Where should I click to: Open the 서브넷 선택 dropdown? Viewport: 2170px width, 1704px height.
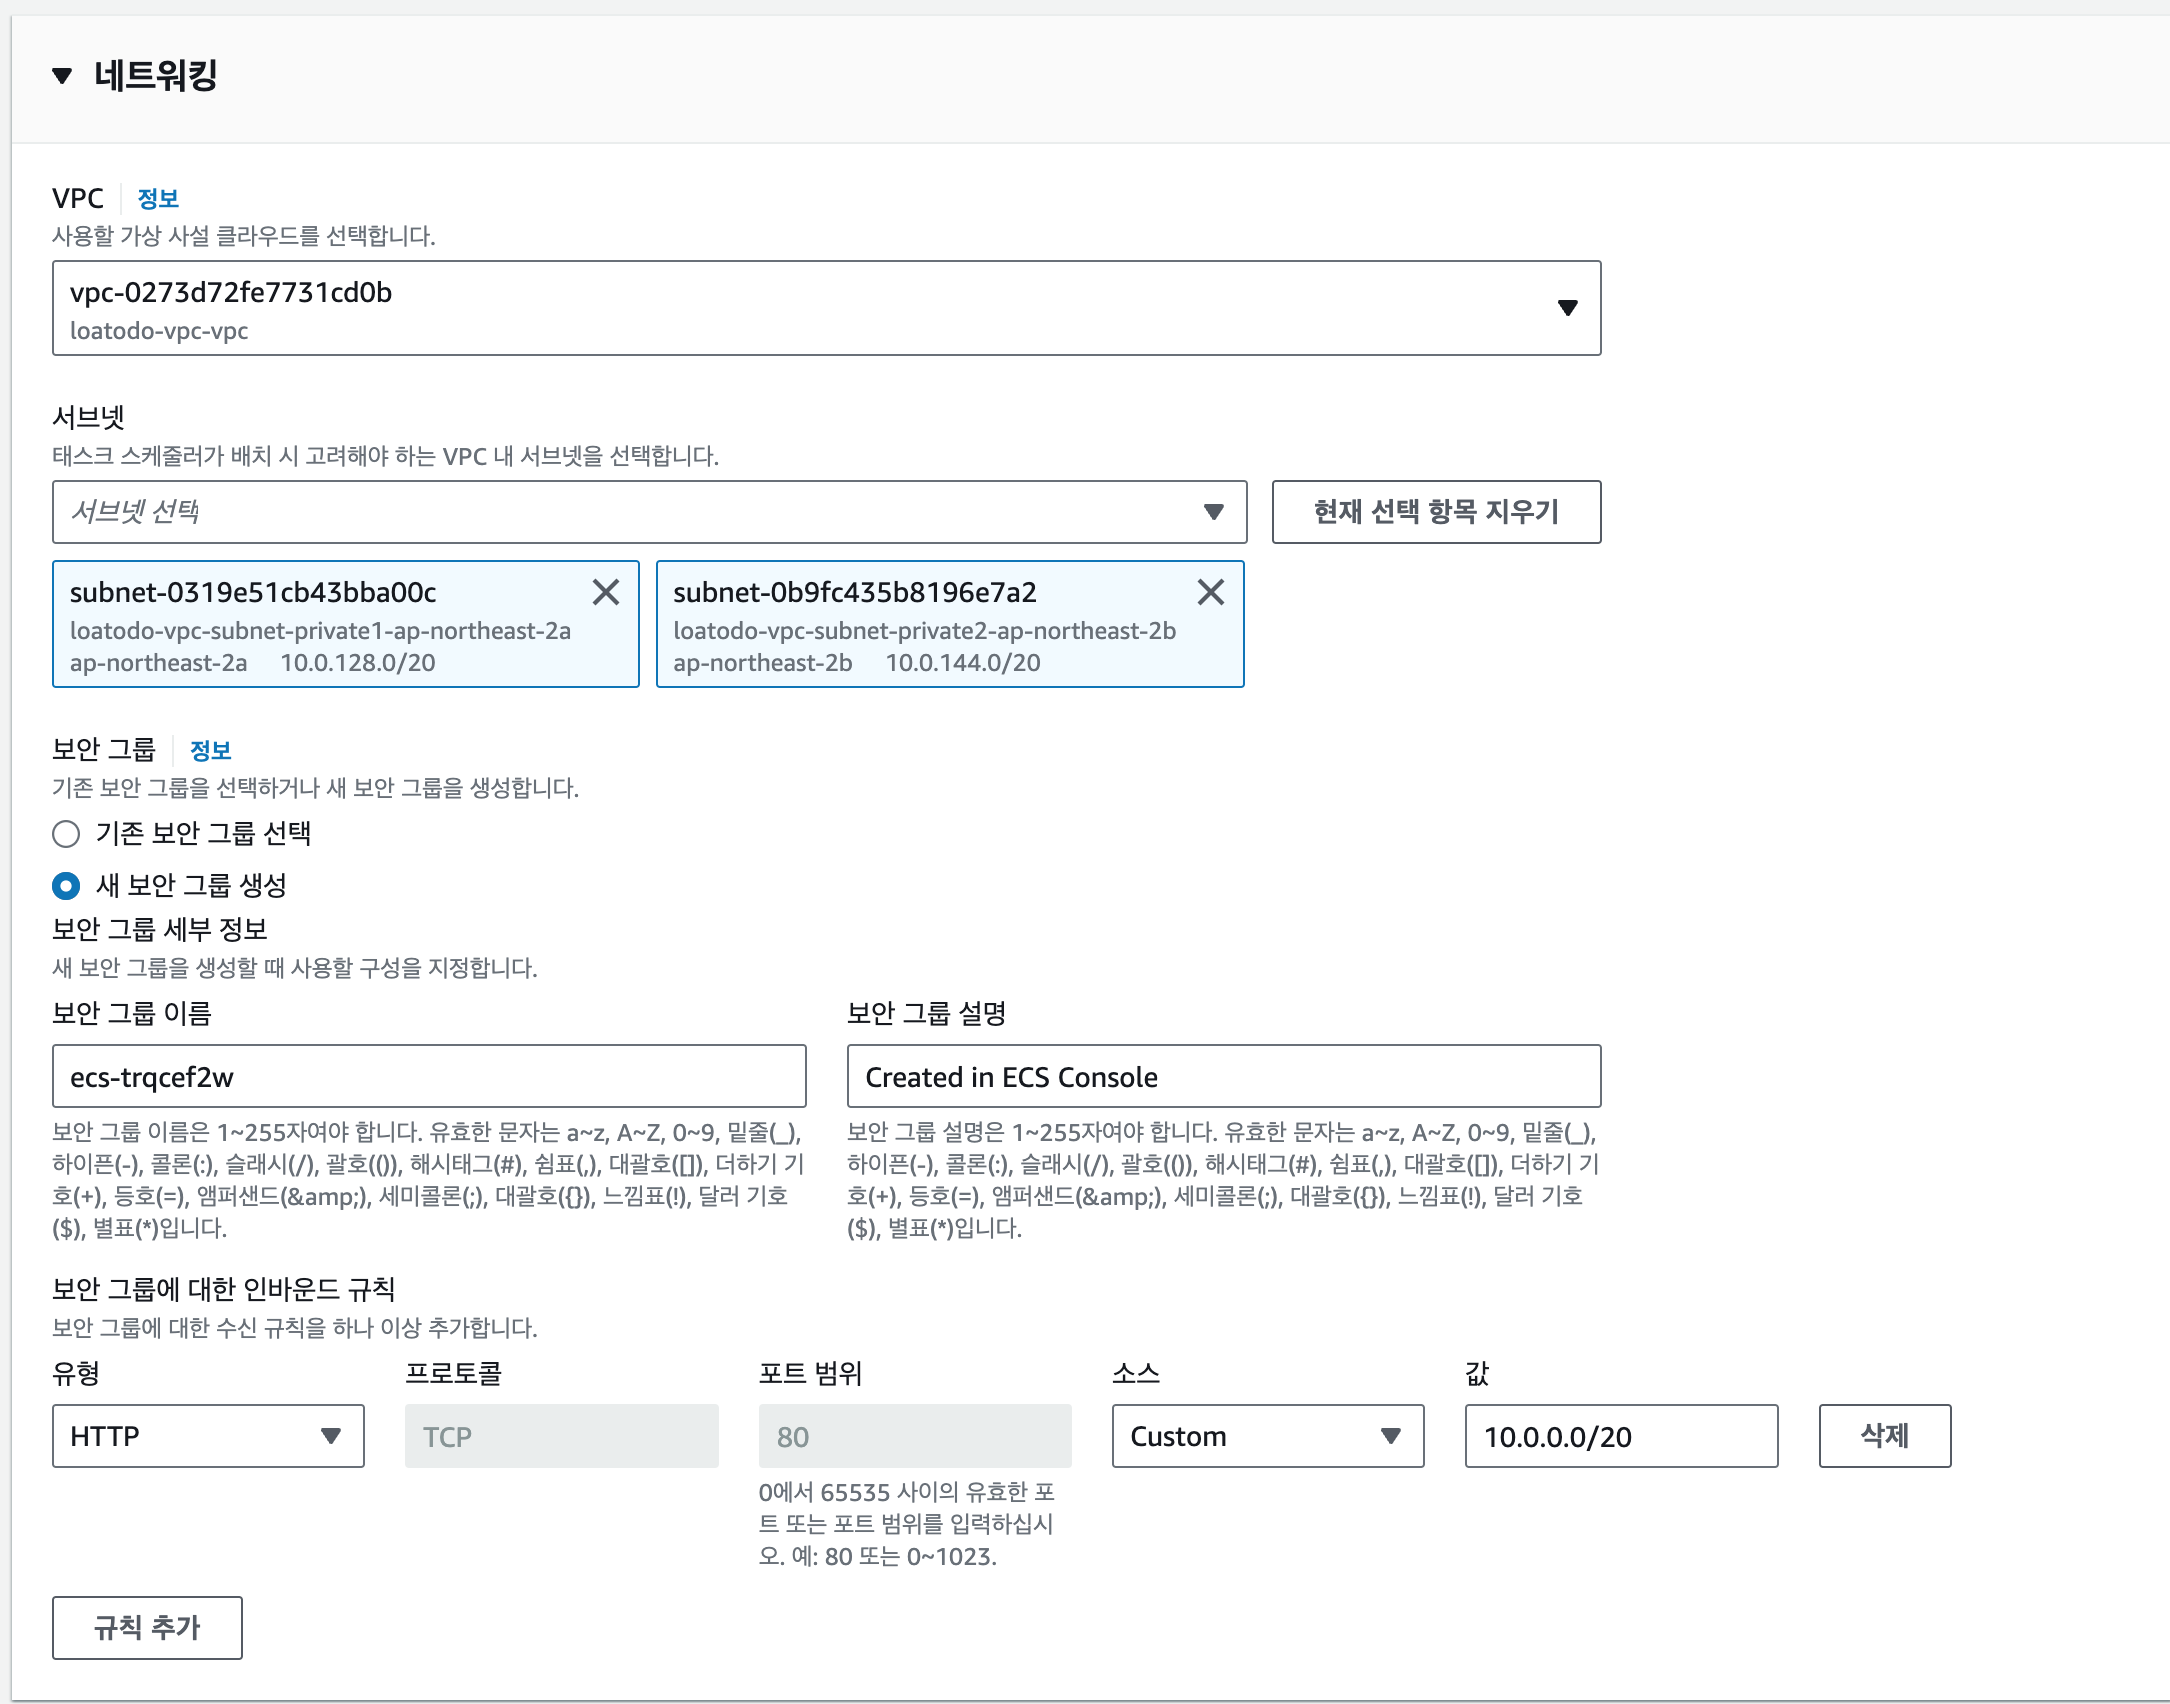coord(649,512)
